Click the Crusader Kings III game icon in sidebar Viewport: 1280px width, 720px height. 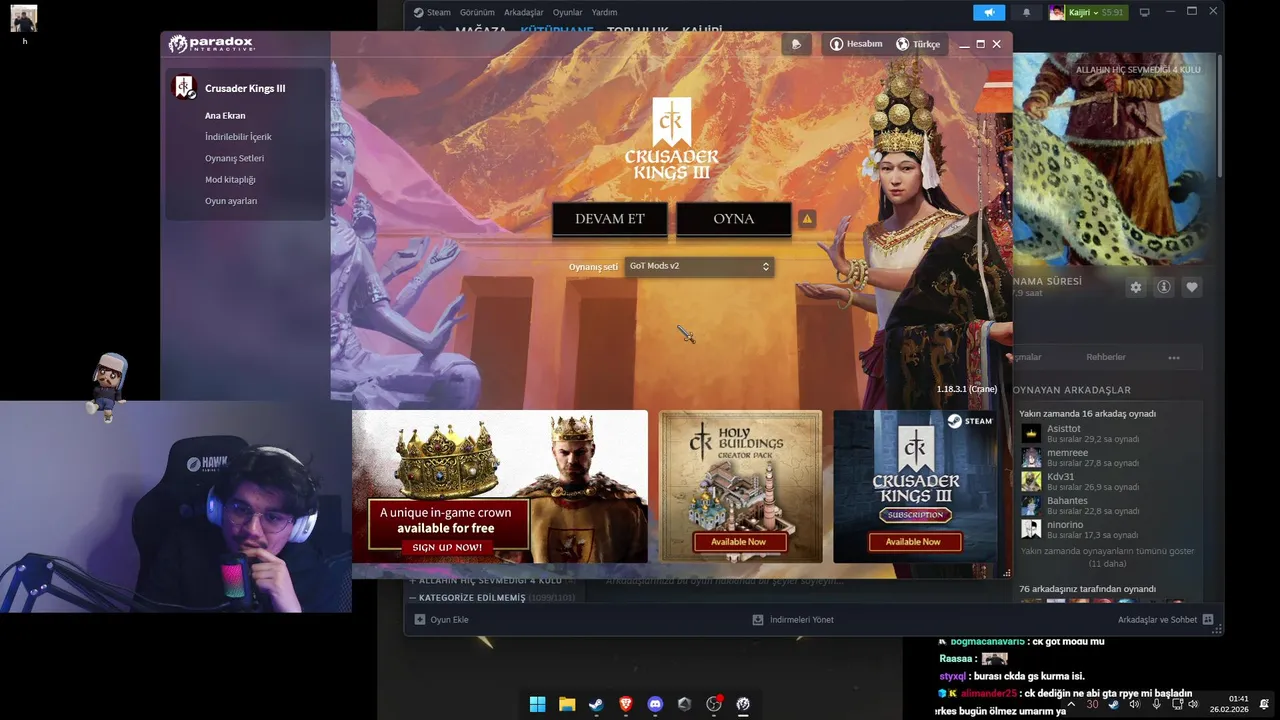tap(184, 88)
